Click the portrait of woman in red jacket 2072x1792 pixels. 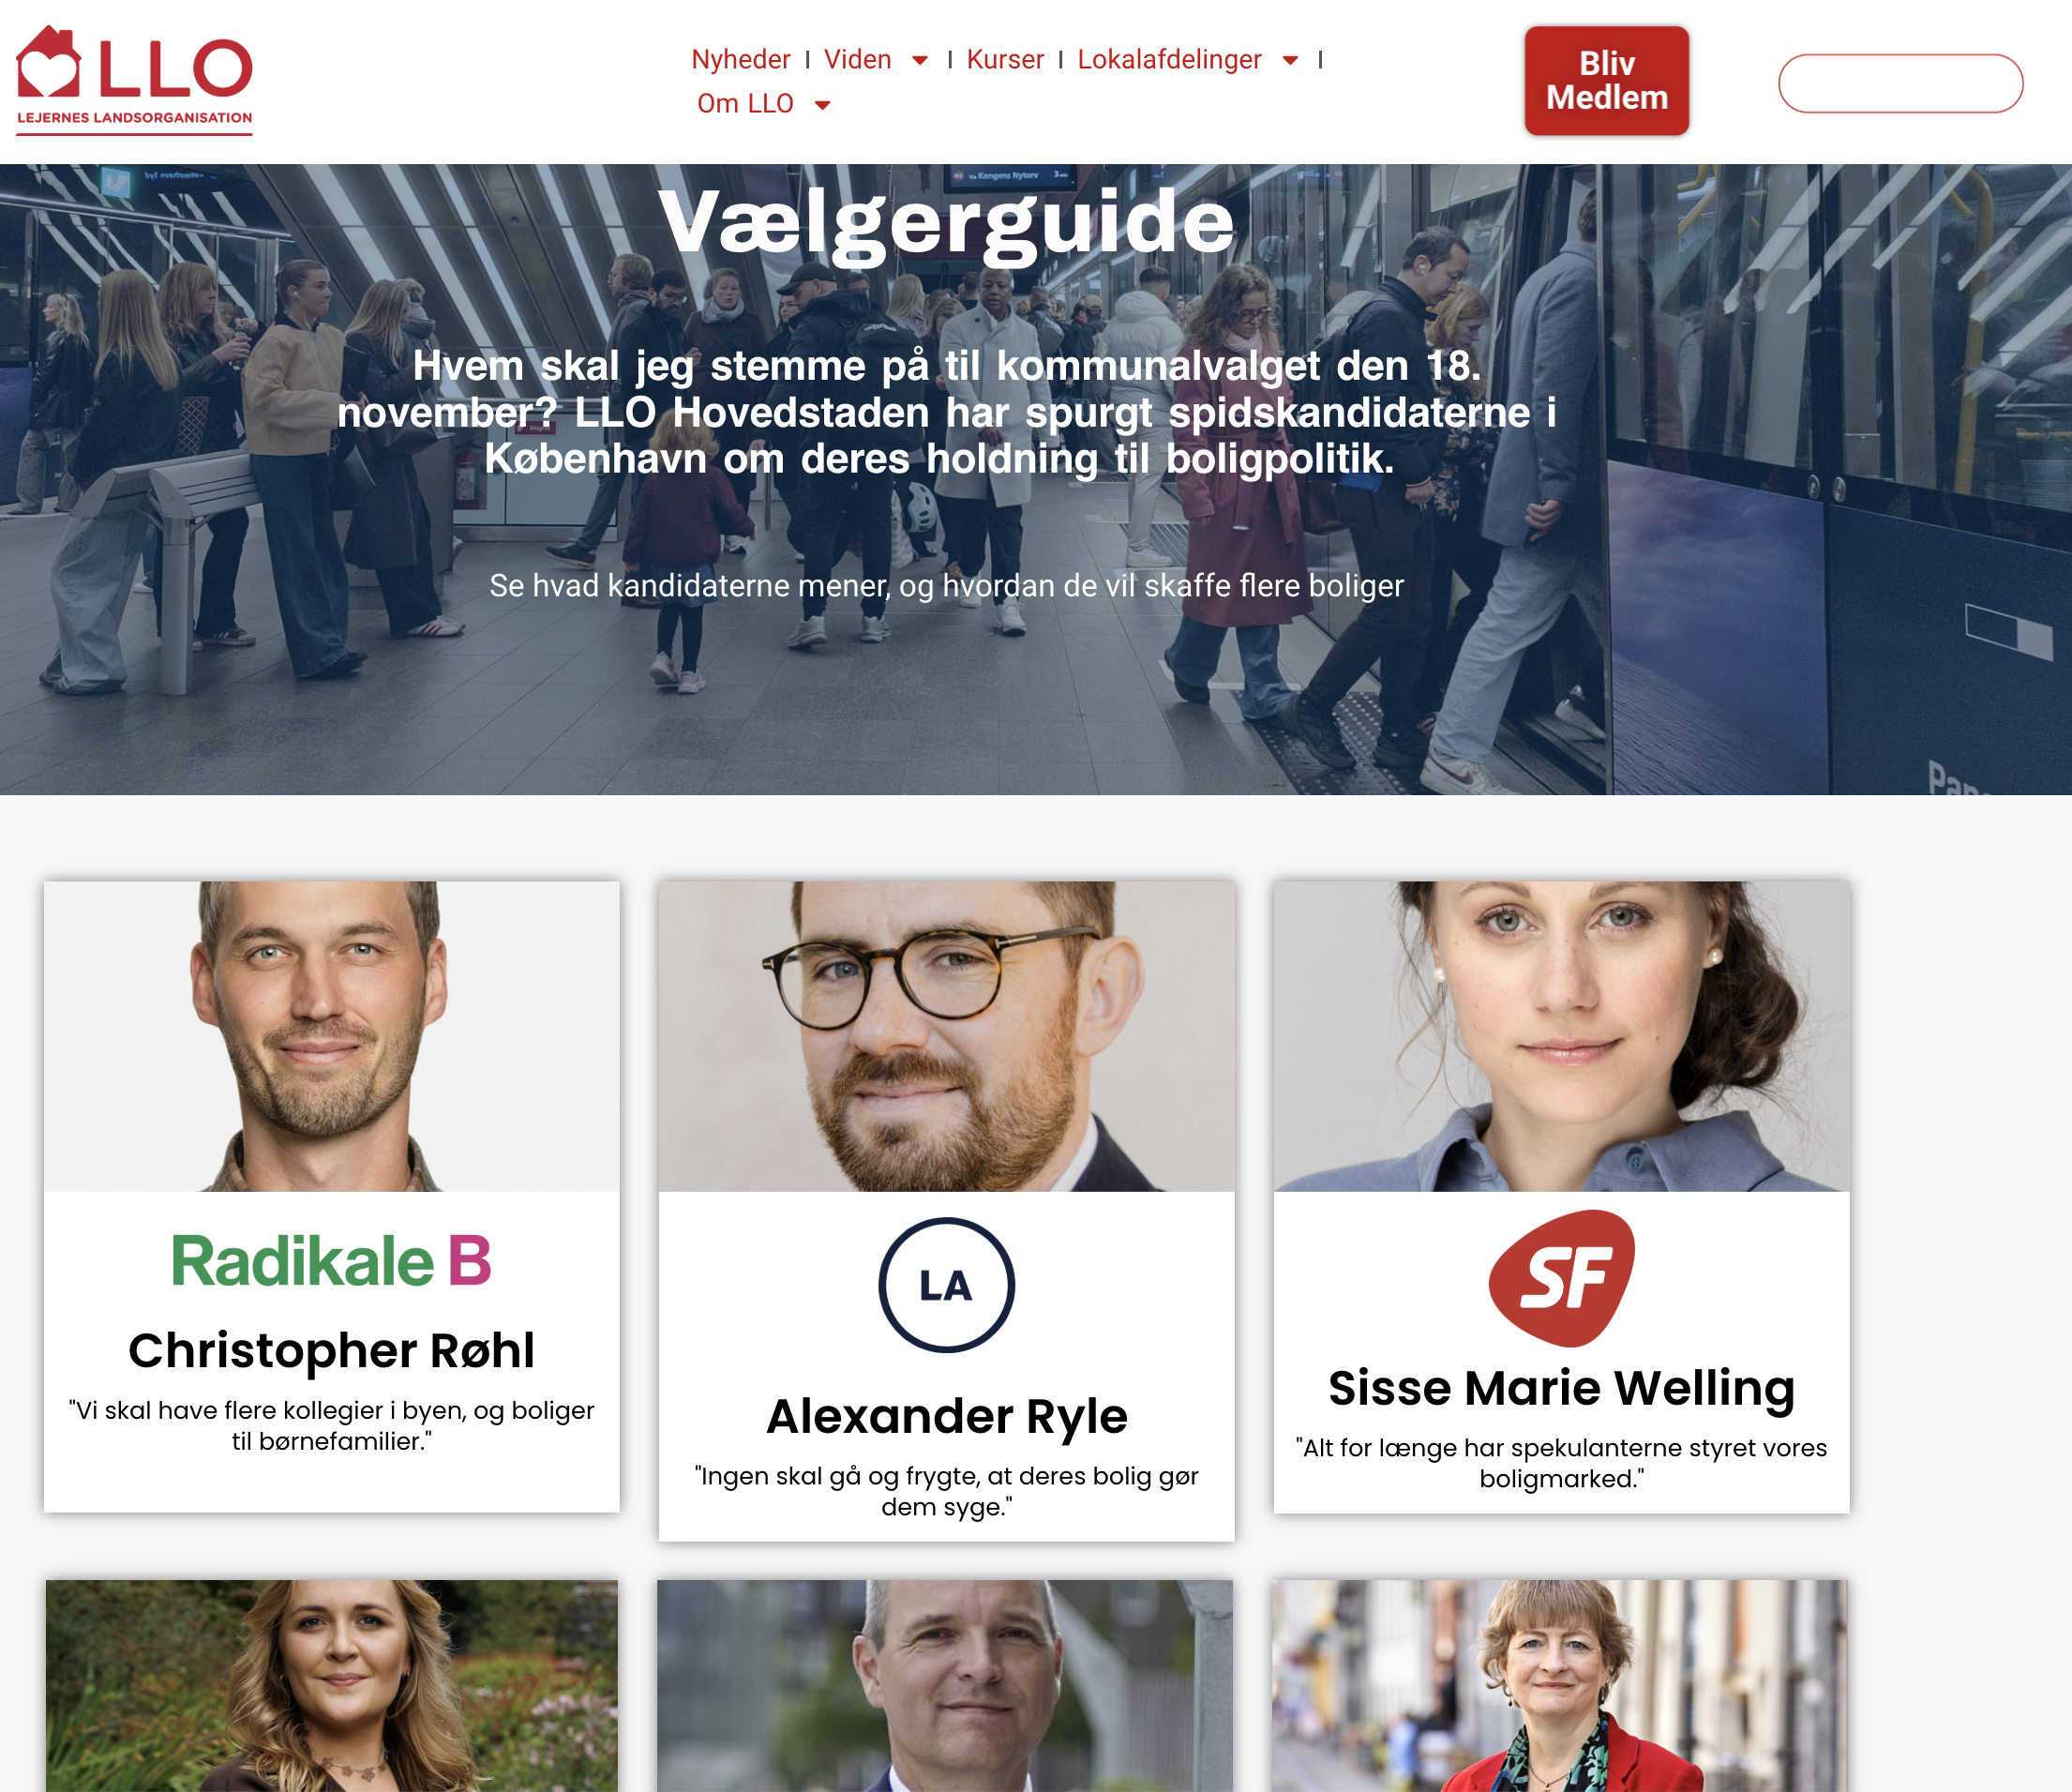click(x=1559, y=1686)
